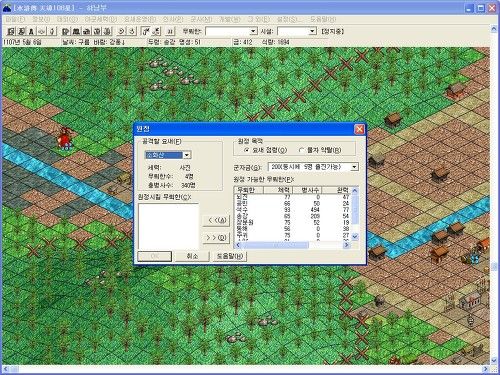
Task: Click the list's vertical scrollbar down arrow
Action: (x=355, y=237)
